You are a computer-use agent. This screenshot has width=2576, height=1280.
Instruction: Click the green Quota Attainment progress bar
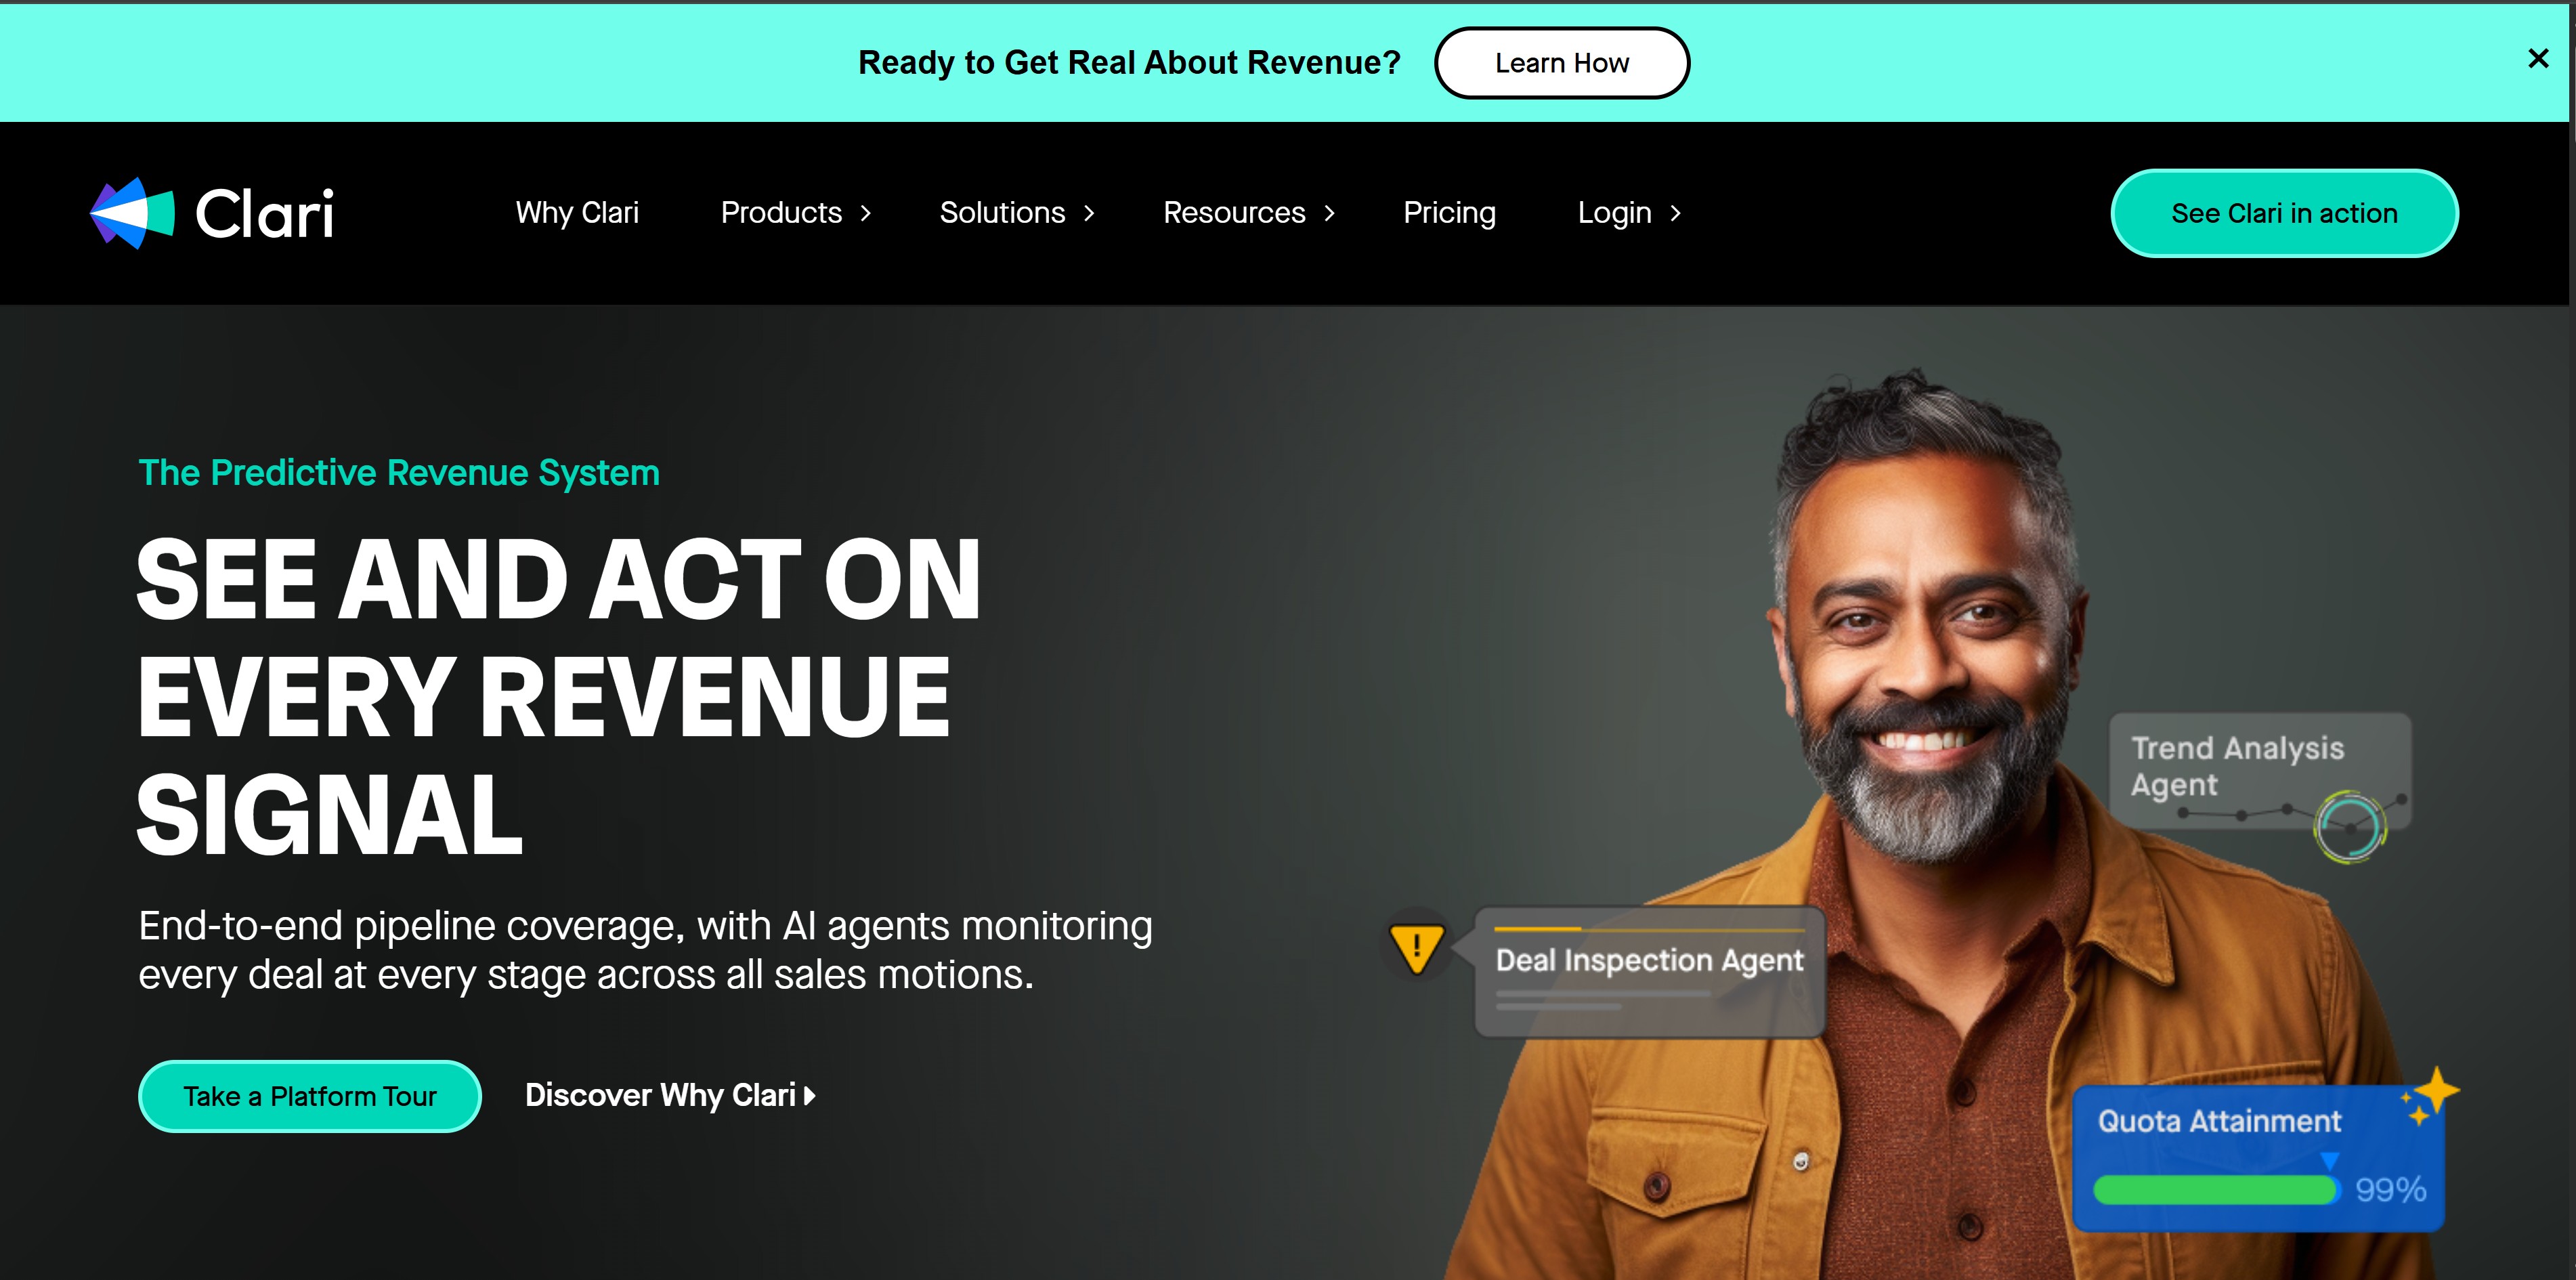click(2216, 1190)
